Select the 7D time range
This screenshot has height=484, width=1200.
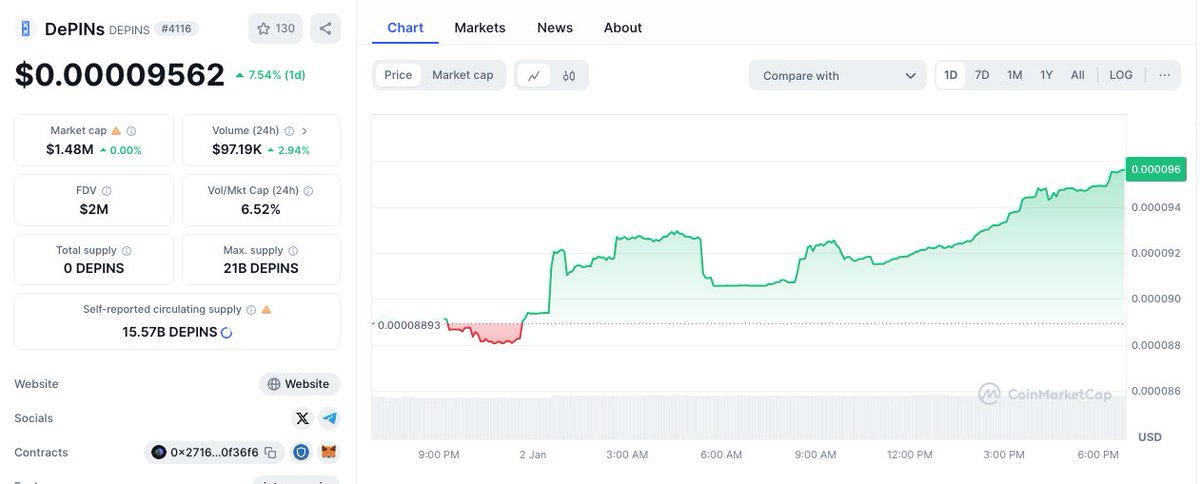(982, 75)
